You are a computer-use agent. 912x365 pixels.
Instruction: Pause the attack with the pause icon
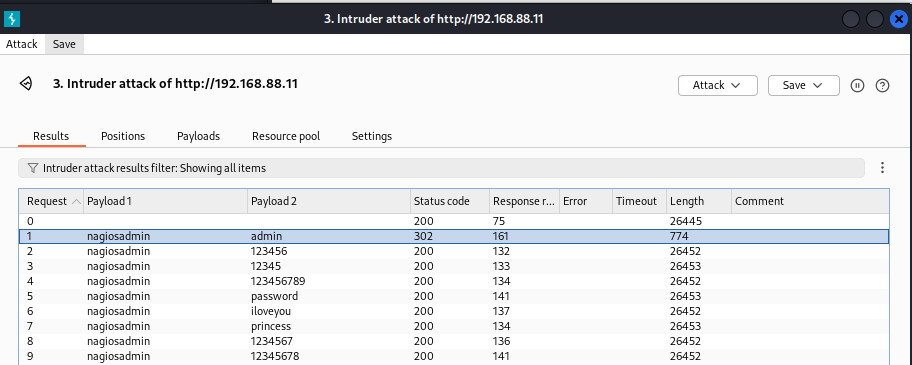point(857,85)
